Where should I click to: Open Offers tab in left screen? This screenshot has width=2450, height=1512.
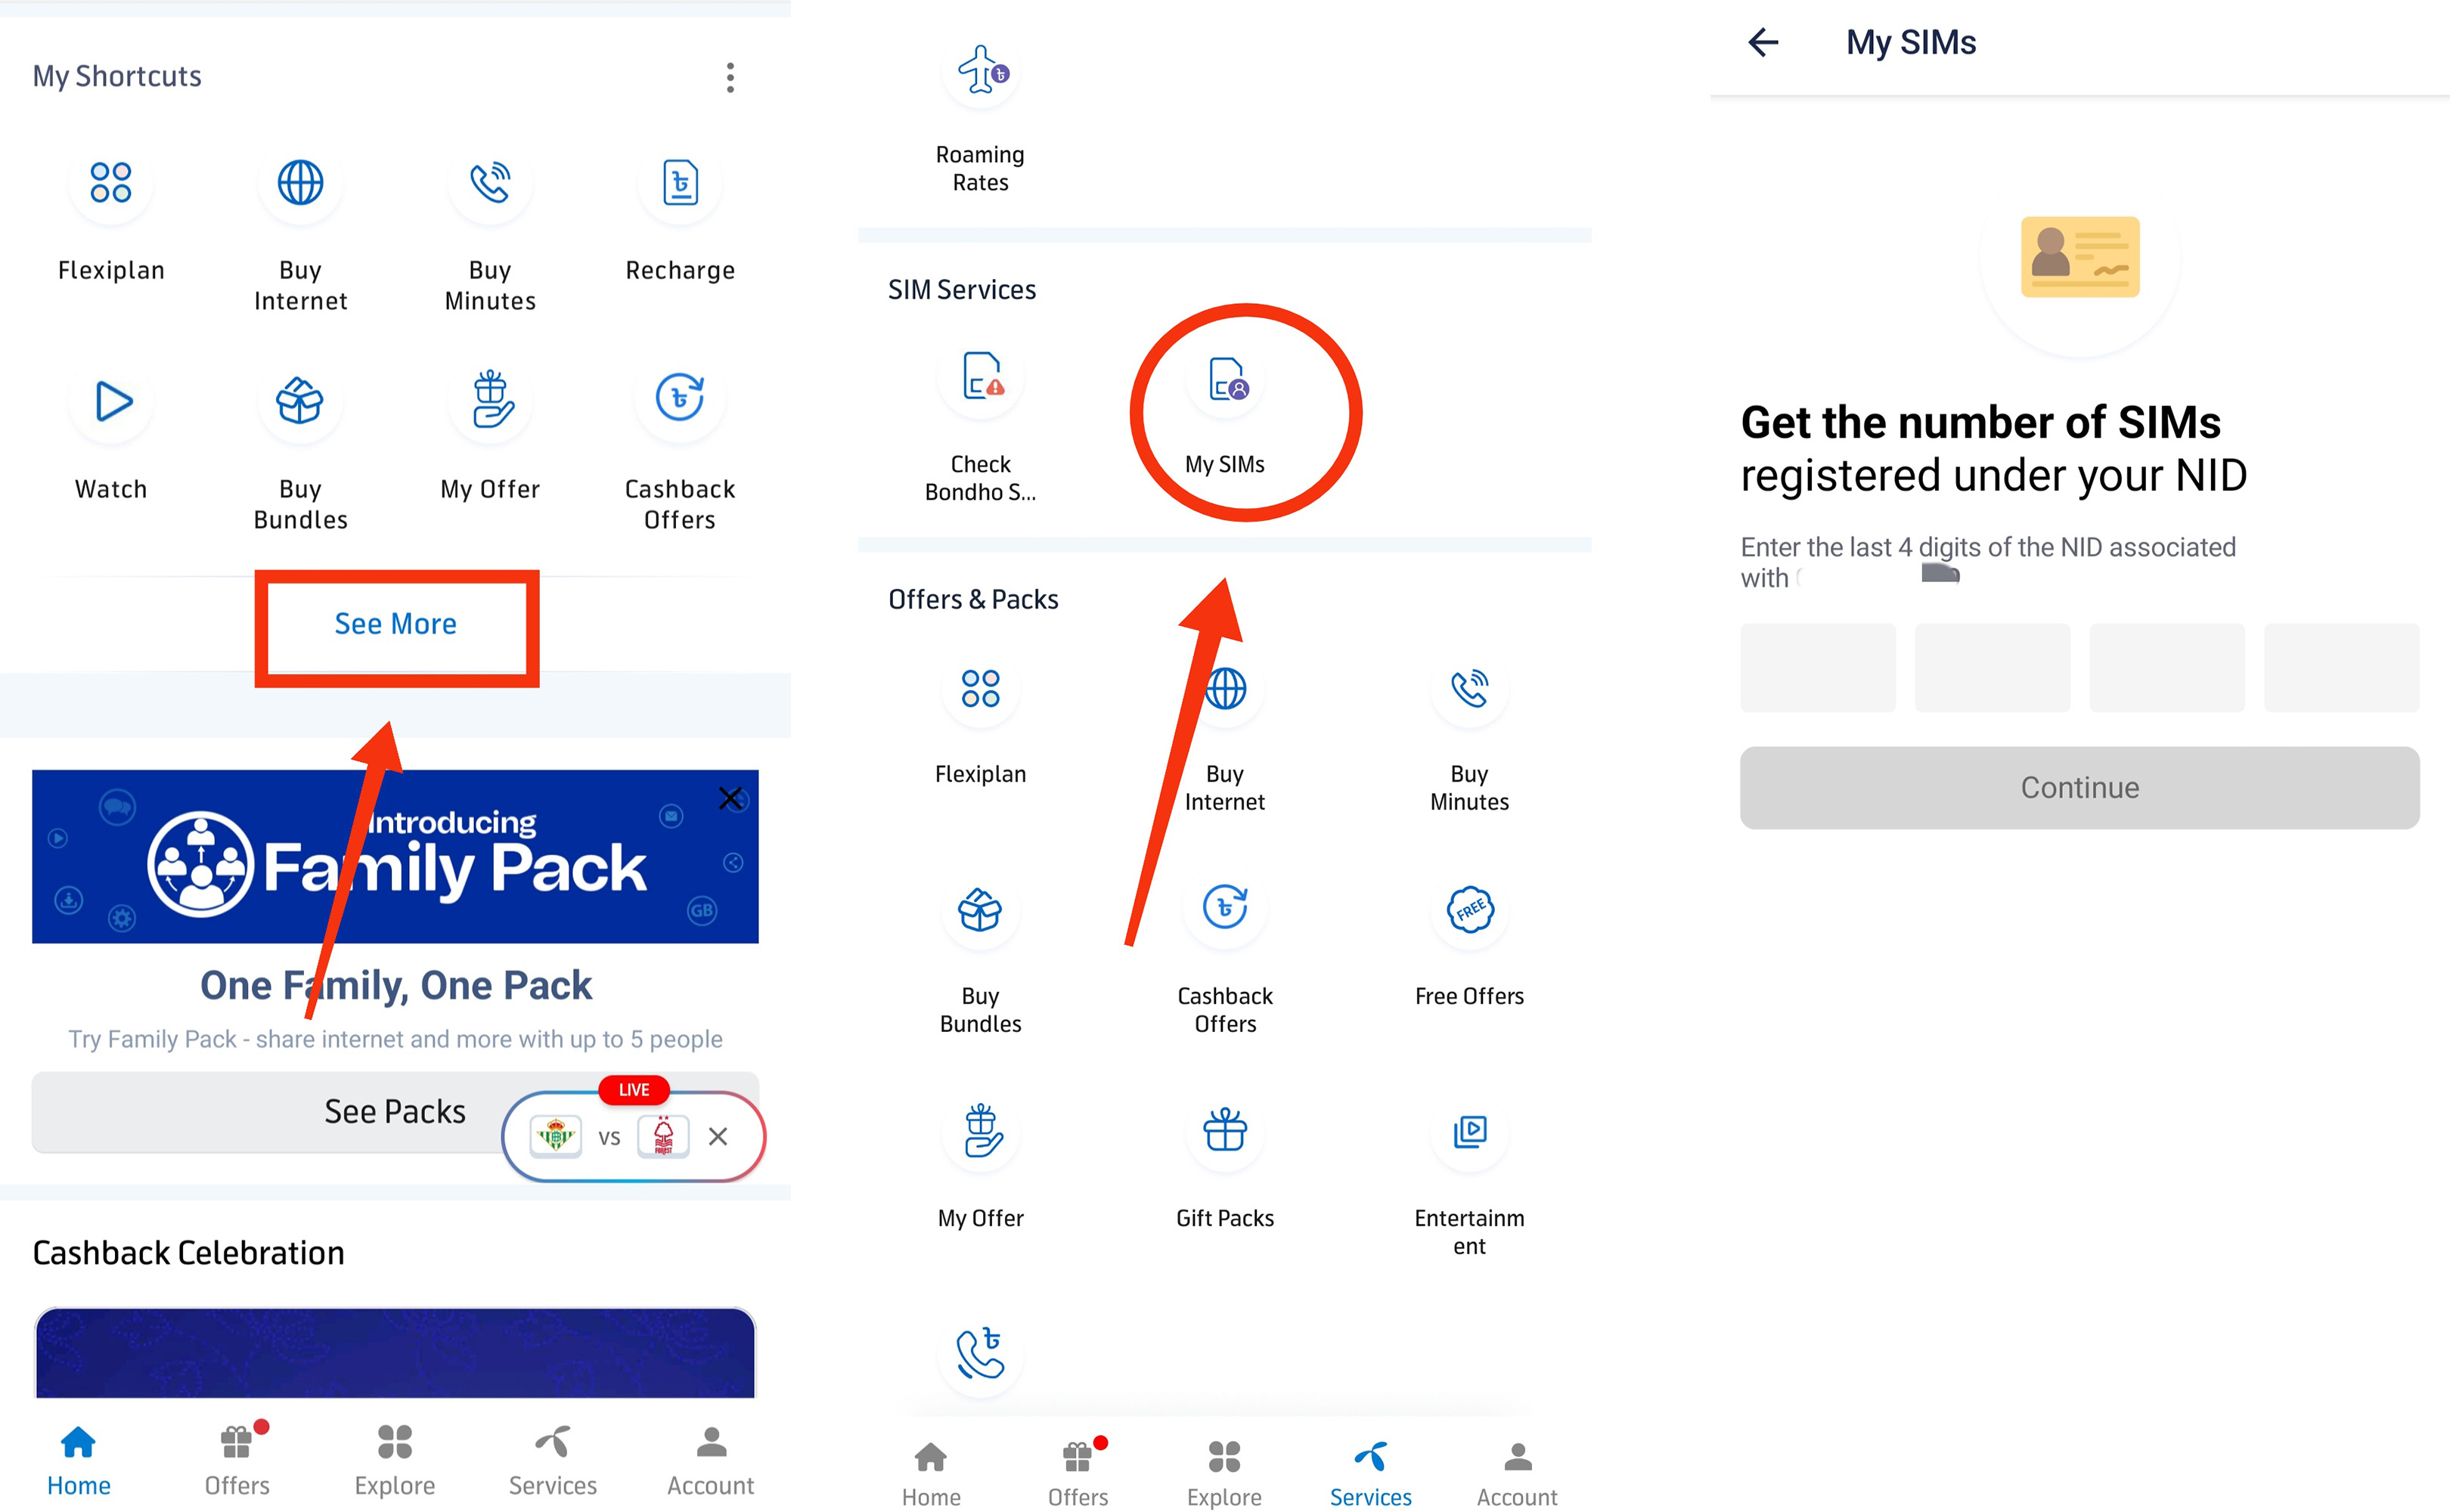pyautogui.click(x=237, y=1459)
